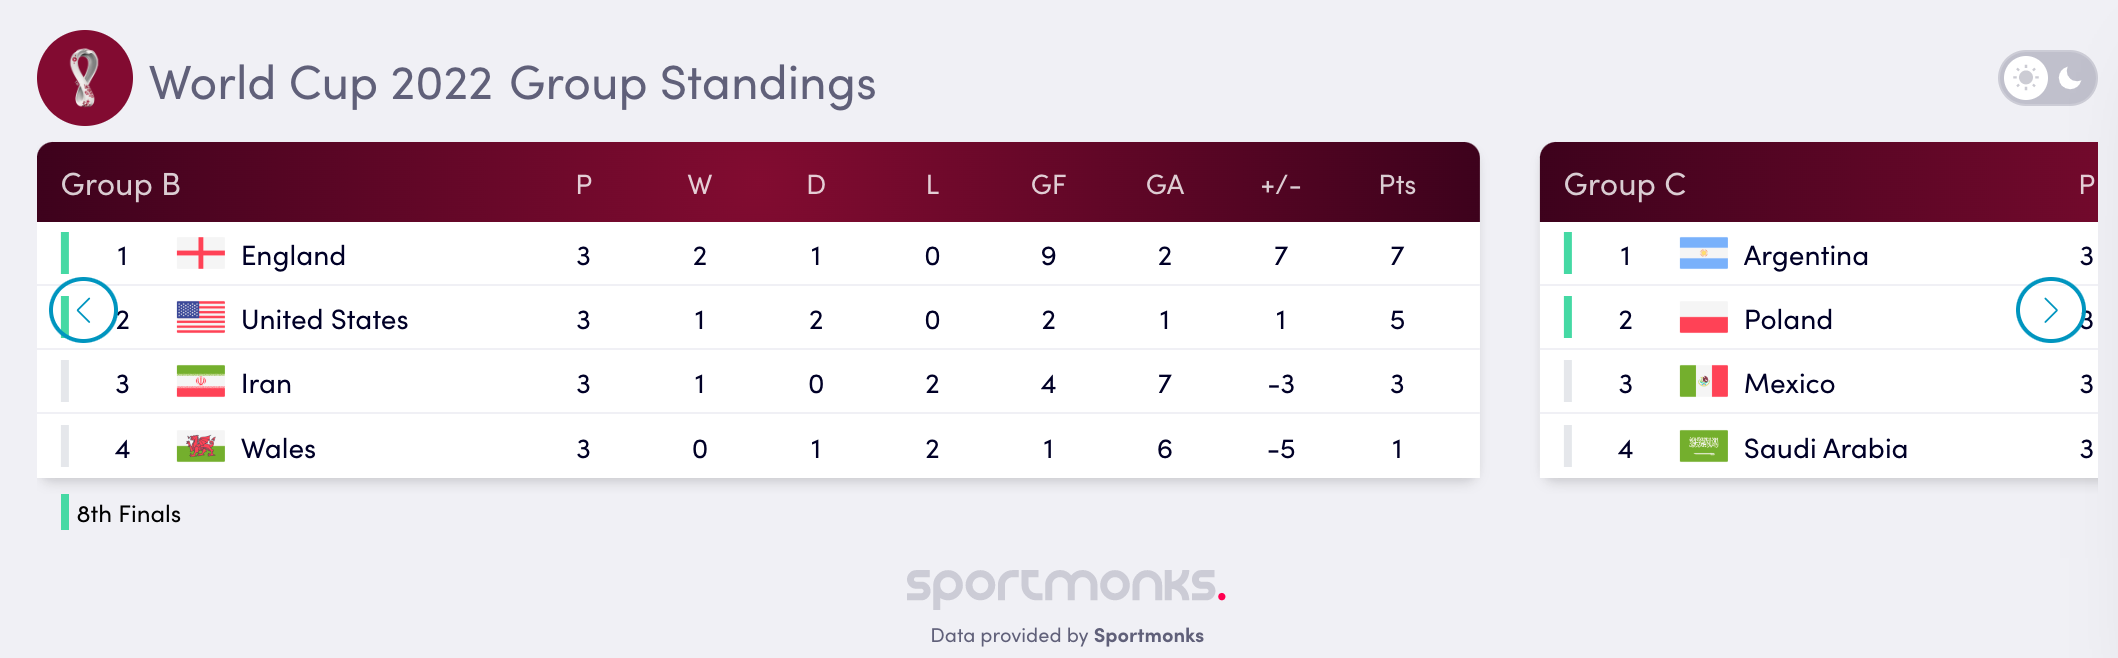Click the Poland flag icon
2118x658 pixels.
(x=1703, y=318)
